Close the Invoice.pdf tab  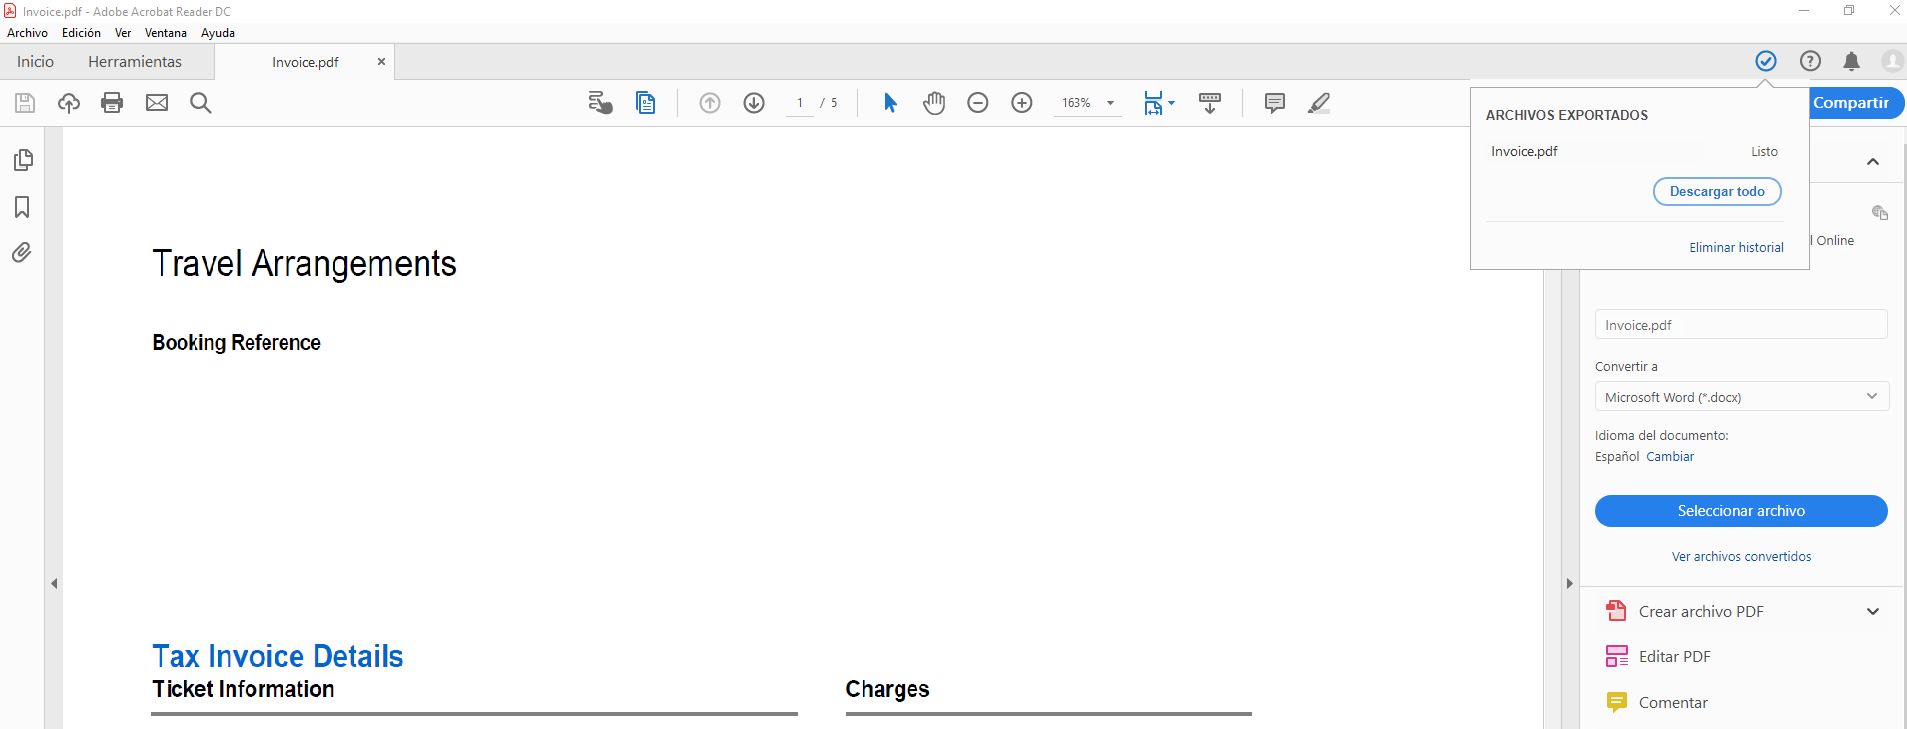pyautogui.click(x=381, y=62)
